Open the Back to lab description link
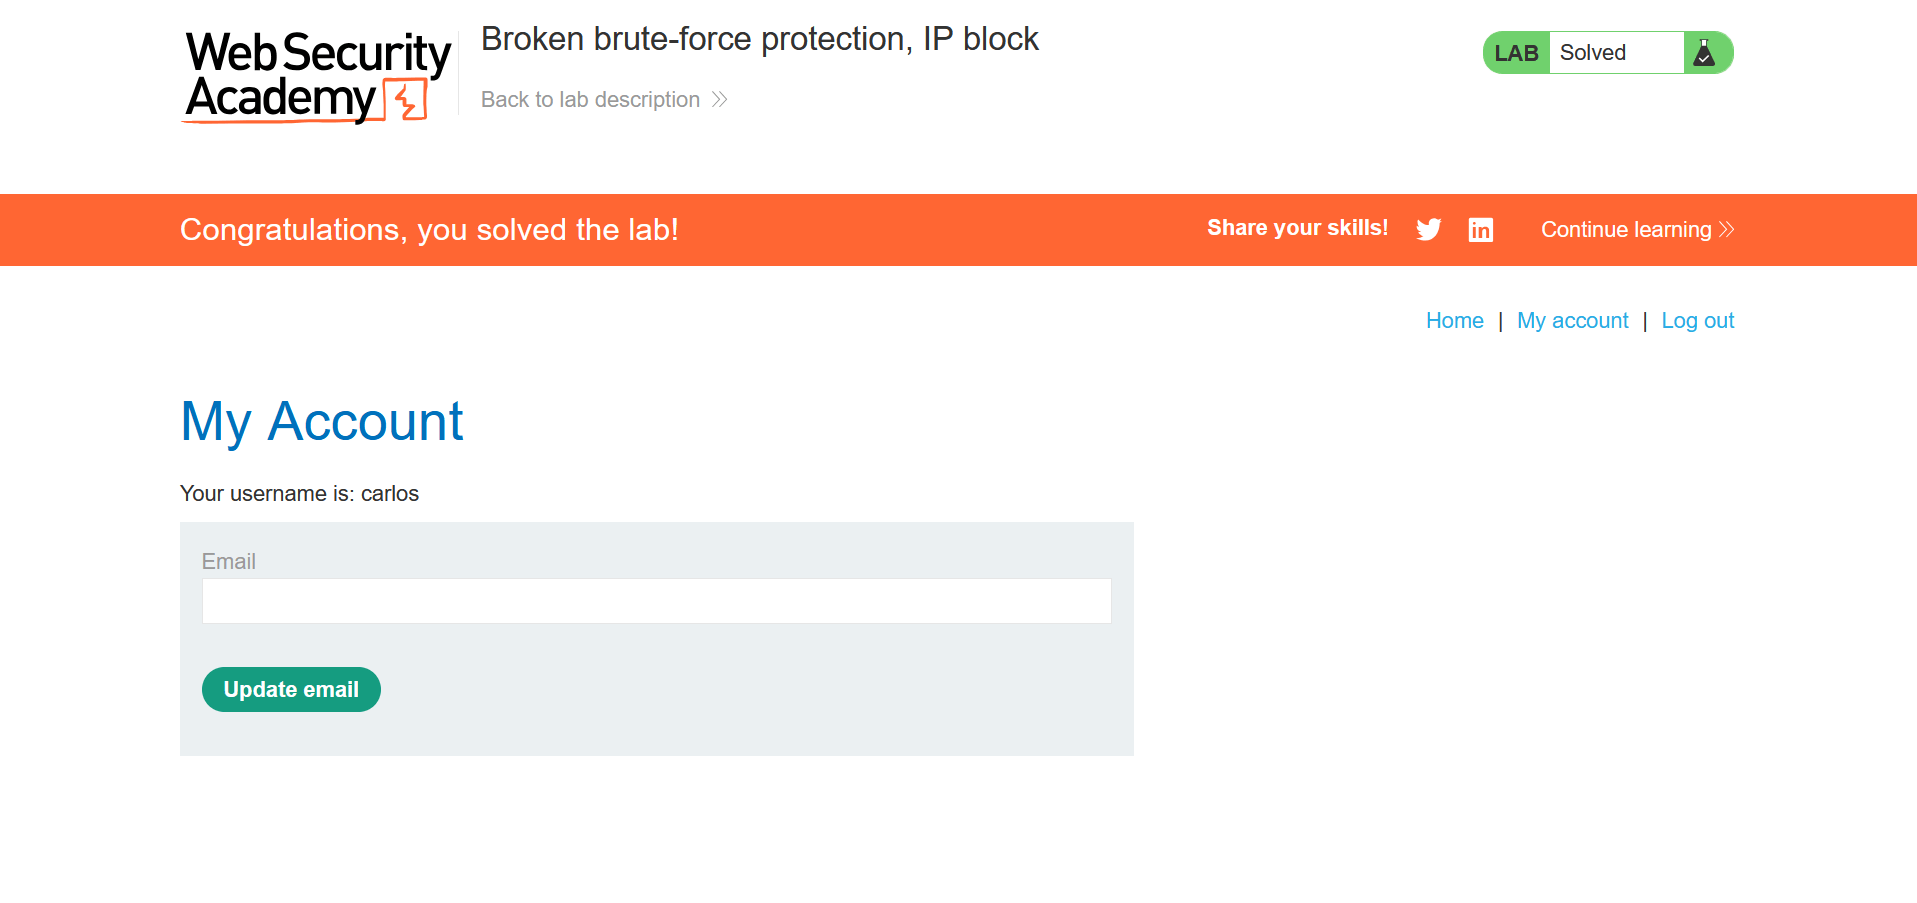Viewport: 1917px width, 903px height. coord(590,100)
